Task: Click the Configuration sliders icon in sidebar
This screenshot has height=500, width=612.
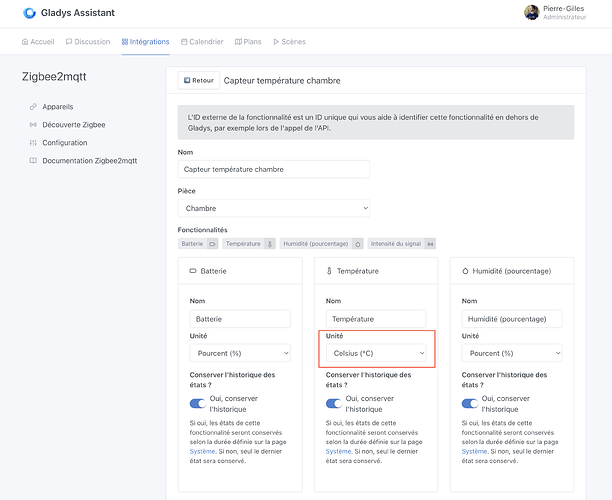Action: [x=33, y=143]
